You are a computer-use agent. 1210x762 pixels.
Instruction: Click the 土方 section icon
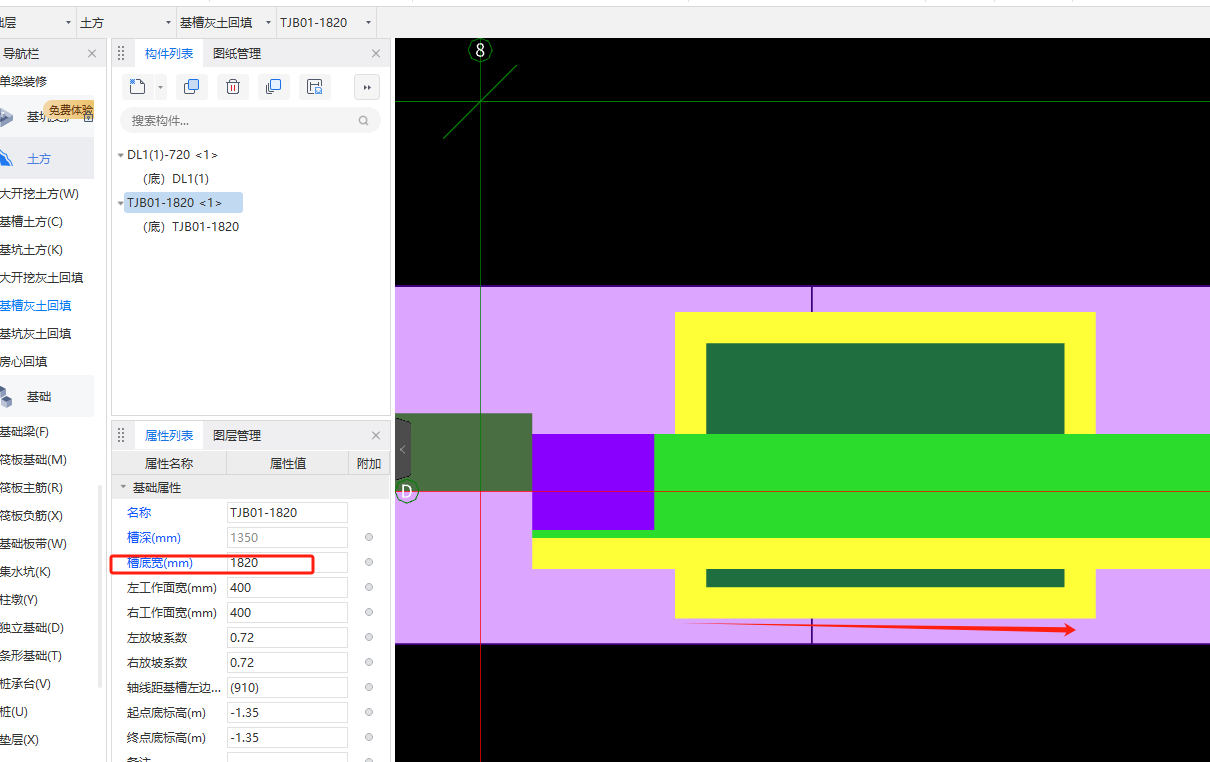[6, 159]
